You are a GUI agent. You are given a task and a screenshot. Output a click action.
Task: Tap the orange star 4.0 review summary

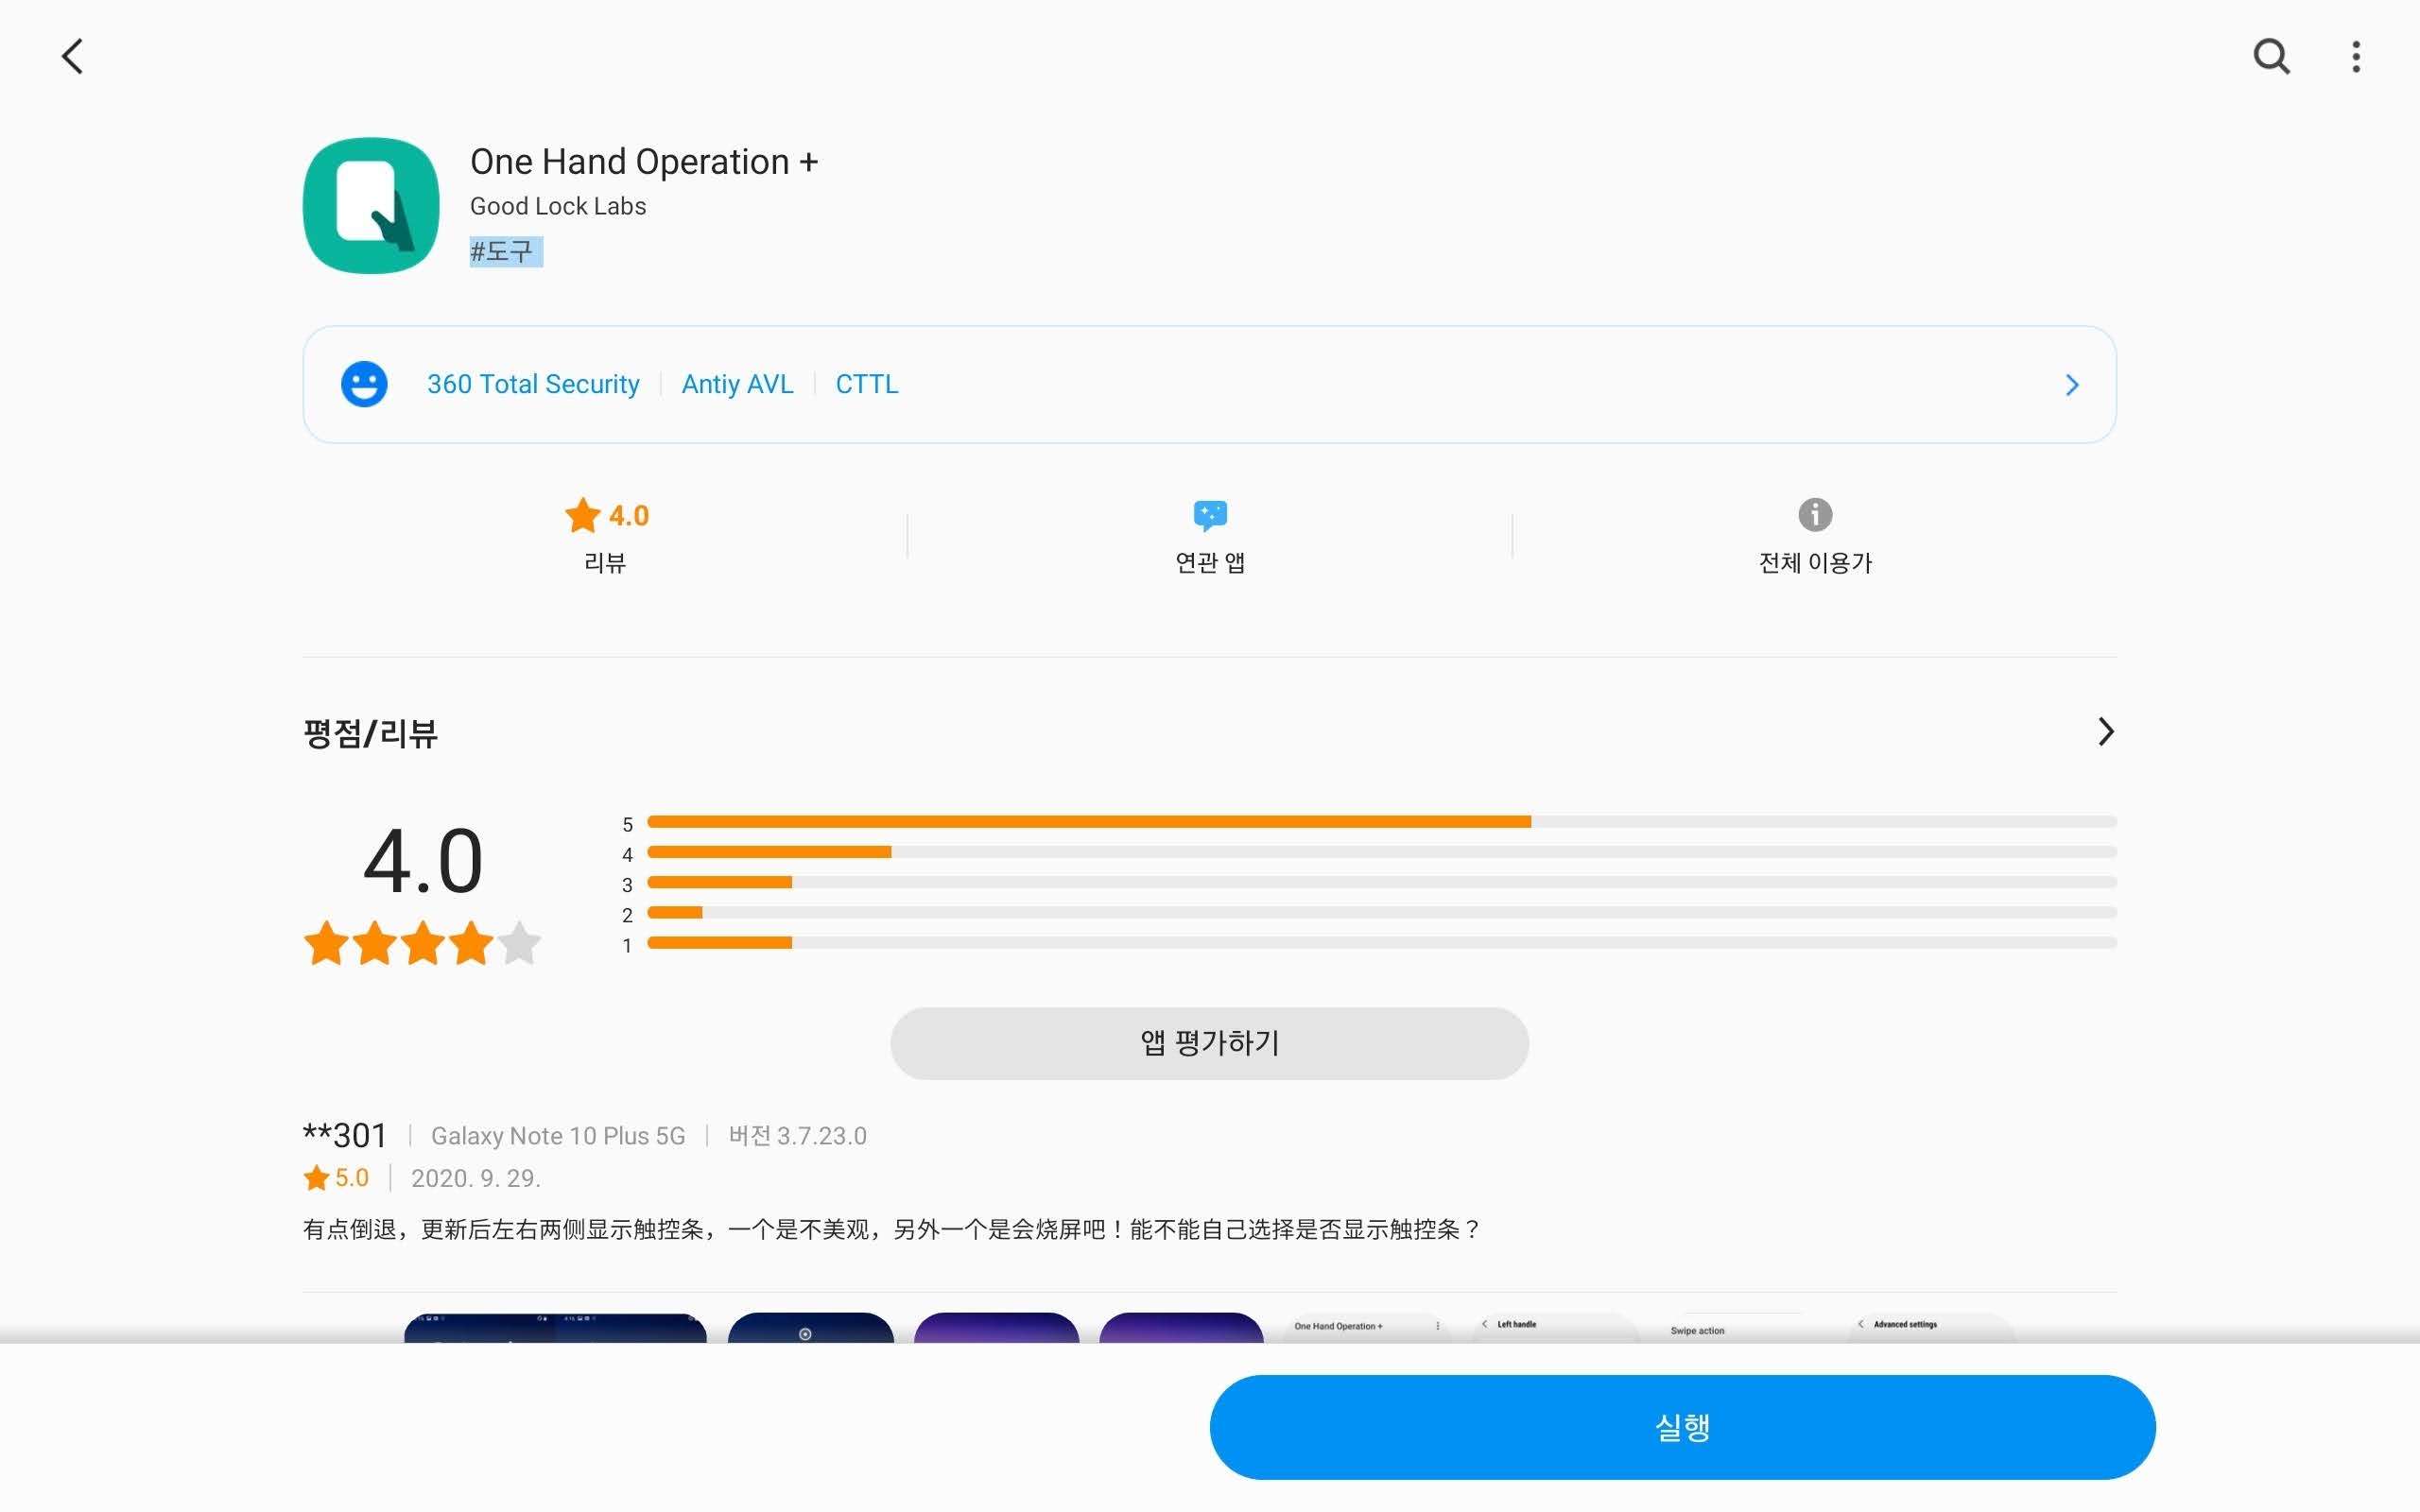(x=606, y=516)
